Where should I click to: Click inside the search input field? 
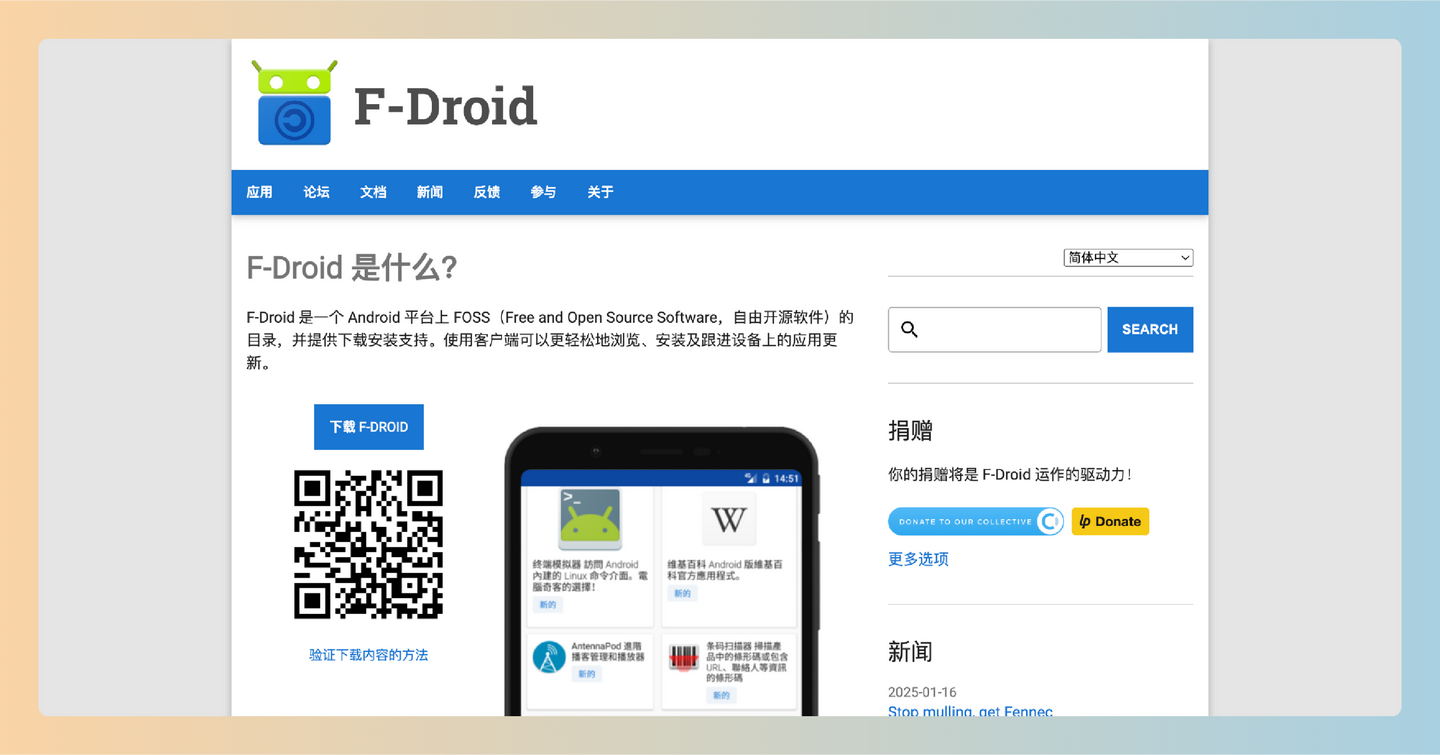coord(990,329)
